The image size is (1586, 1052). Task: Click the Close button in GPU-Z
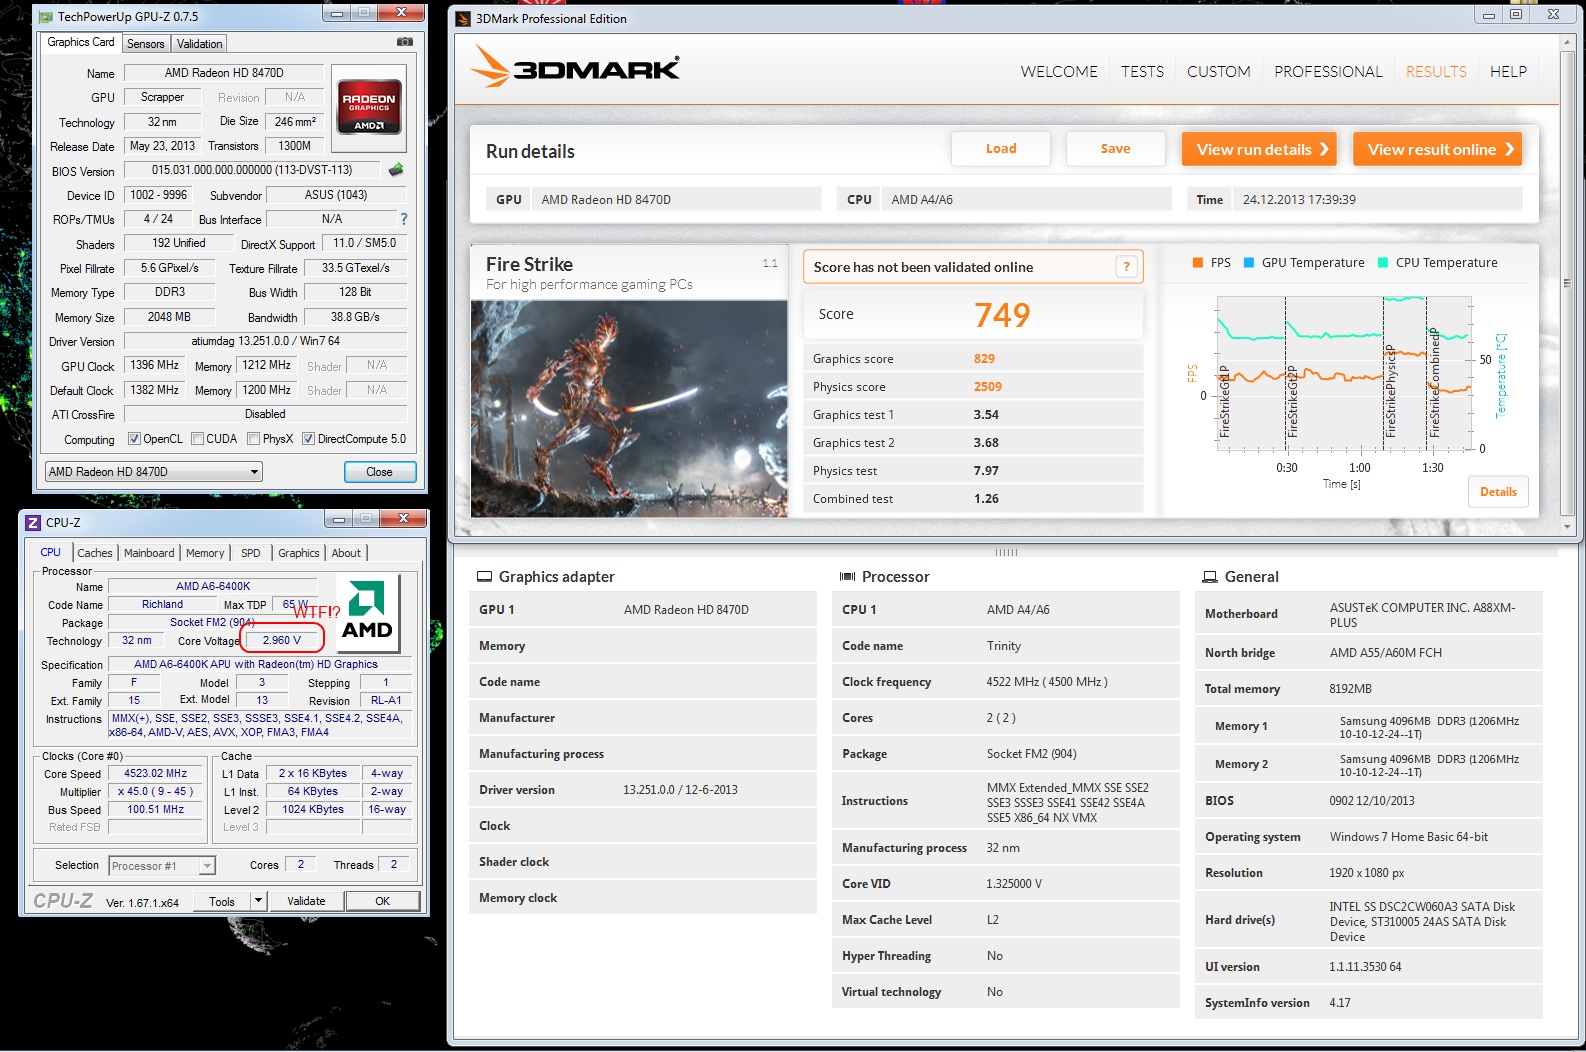(x=379, y=472)
